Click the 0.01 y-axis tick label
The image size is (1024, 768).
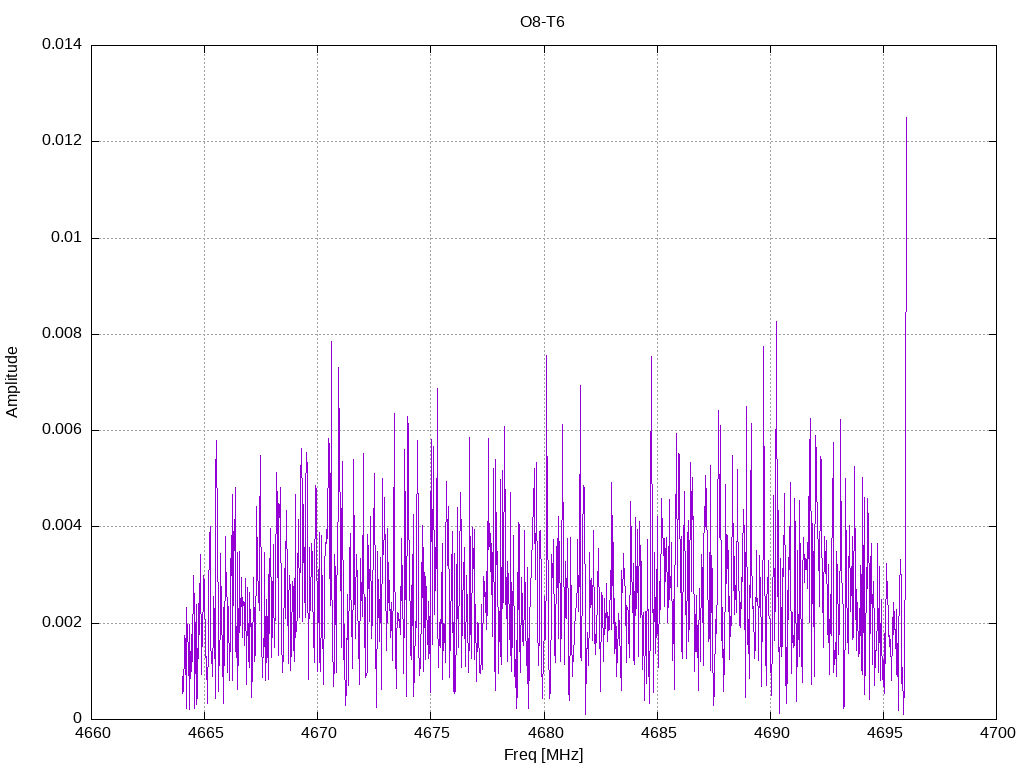click(x=67, y=237)
